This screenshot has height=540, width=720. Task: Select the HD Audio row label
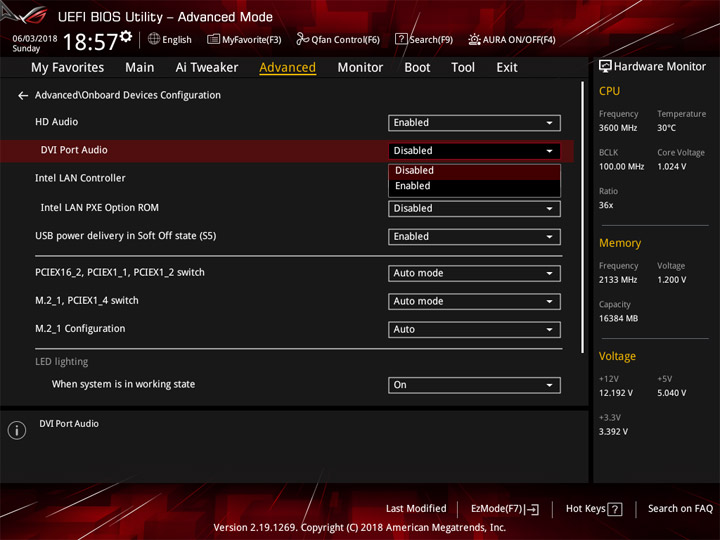[56, 122]
